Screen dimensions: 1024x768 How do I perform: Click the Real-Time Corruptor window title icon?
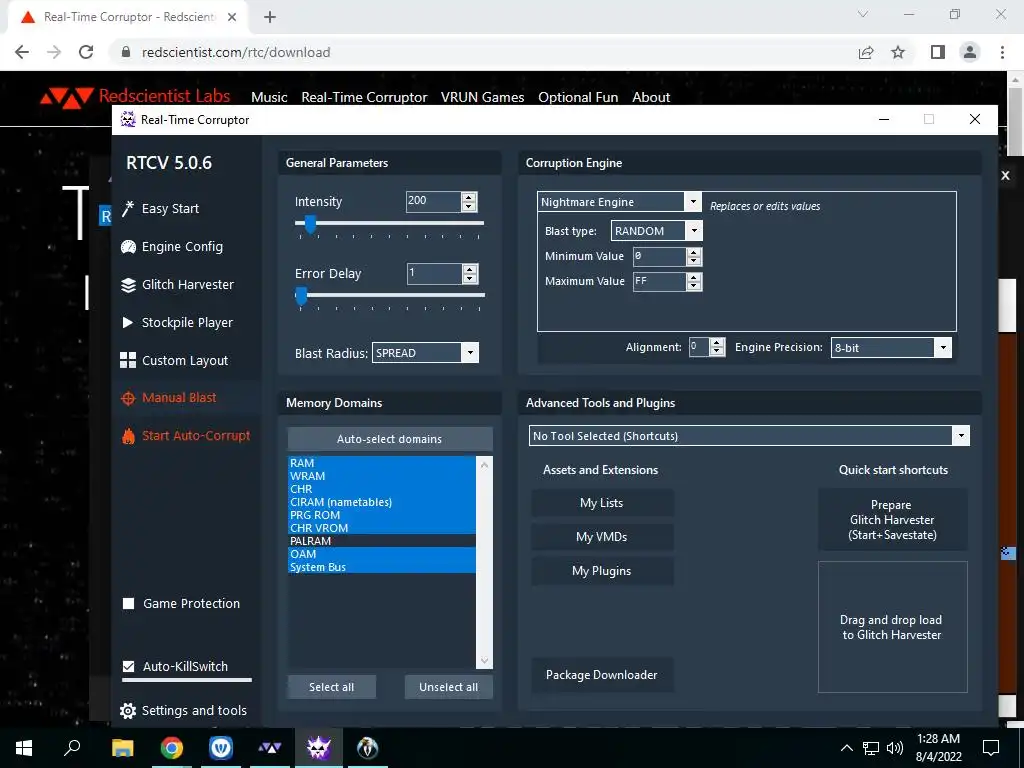click(128, 120)
